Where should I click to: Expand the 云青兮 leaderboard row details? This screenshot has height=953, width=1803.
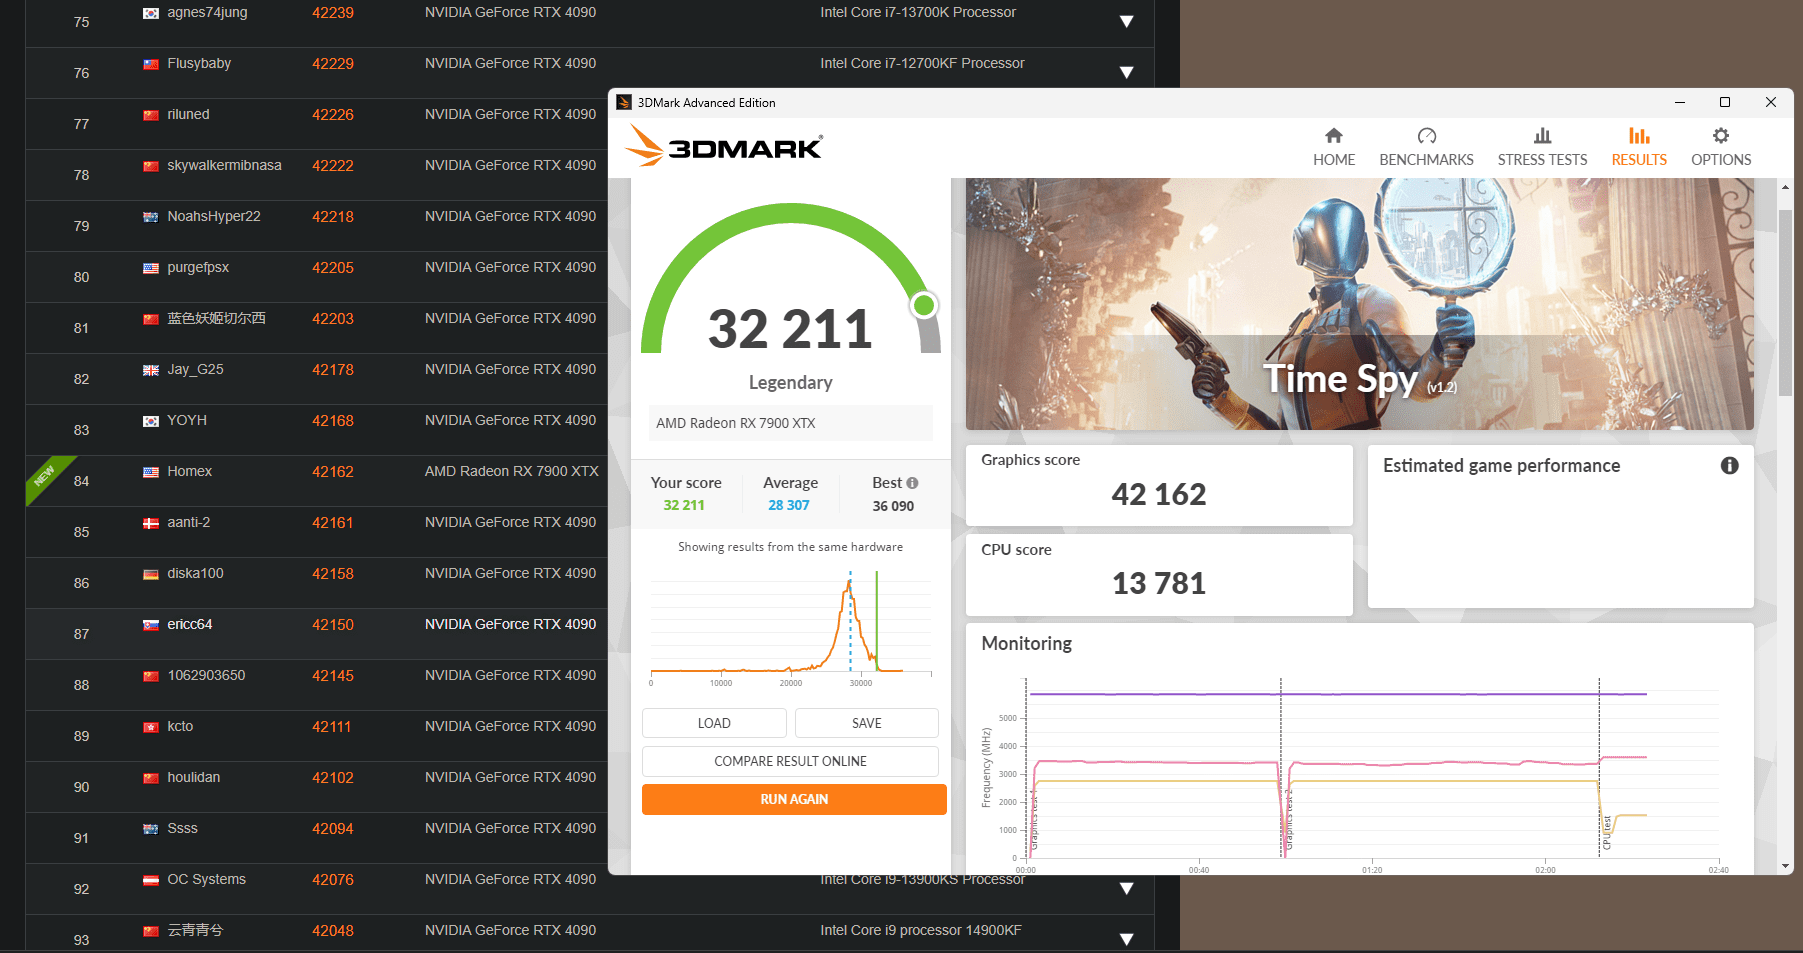(x=1126, y=940)
